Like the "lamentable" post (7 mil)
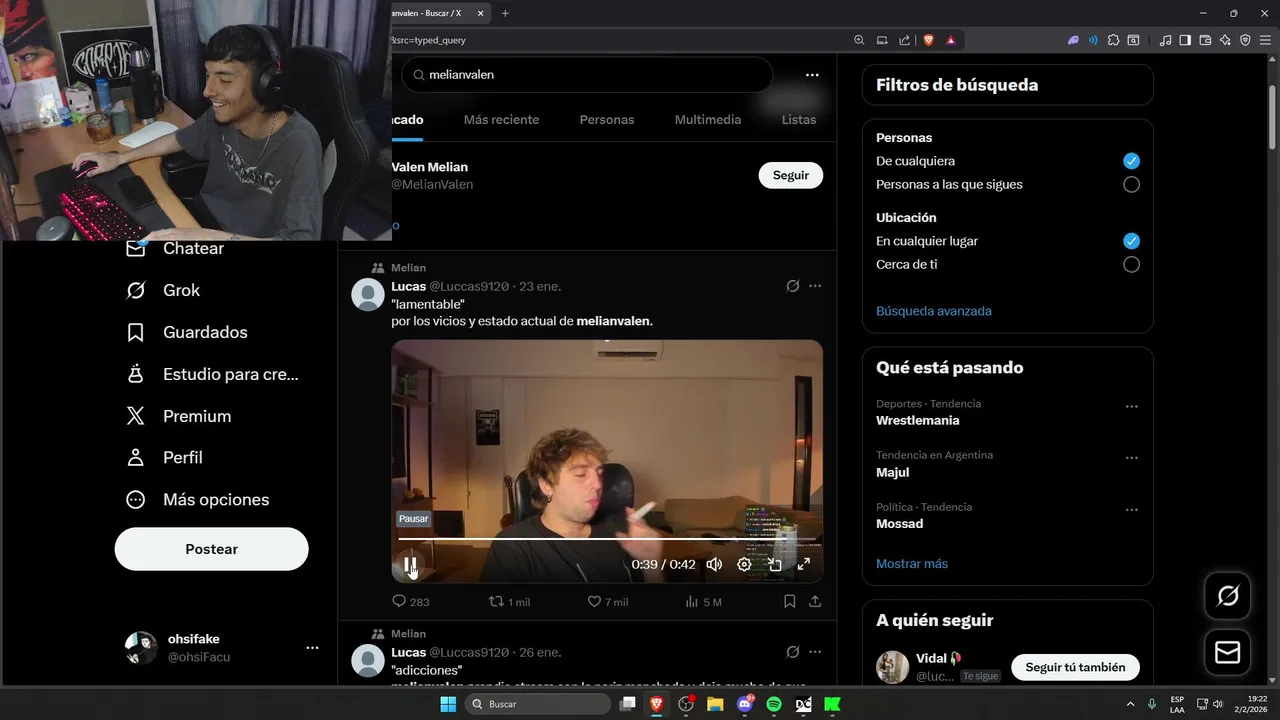The width and height of the screenshot is (1280, 720). click(607, 601)
